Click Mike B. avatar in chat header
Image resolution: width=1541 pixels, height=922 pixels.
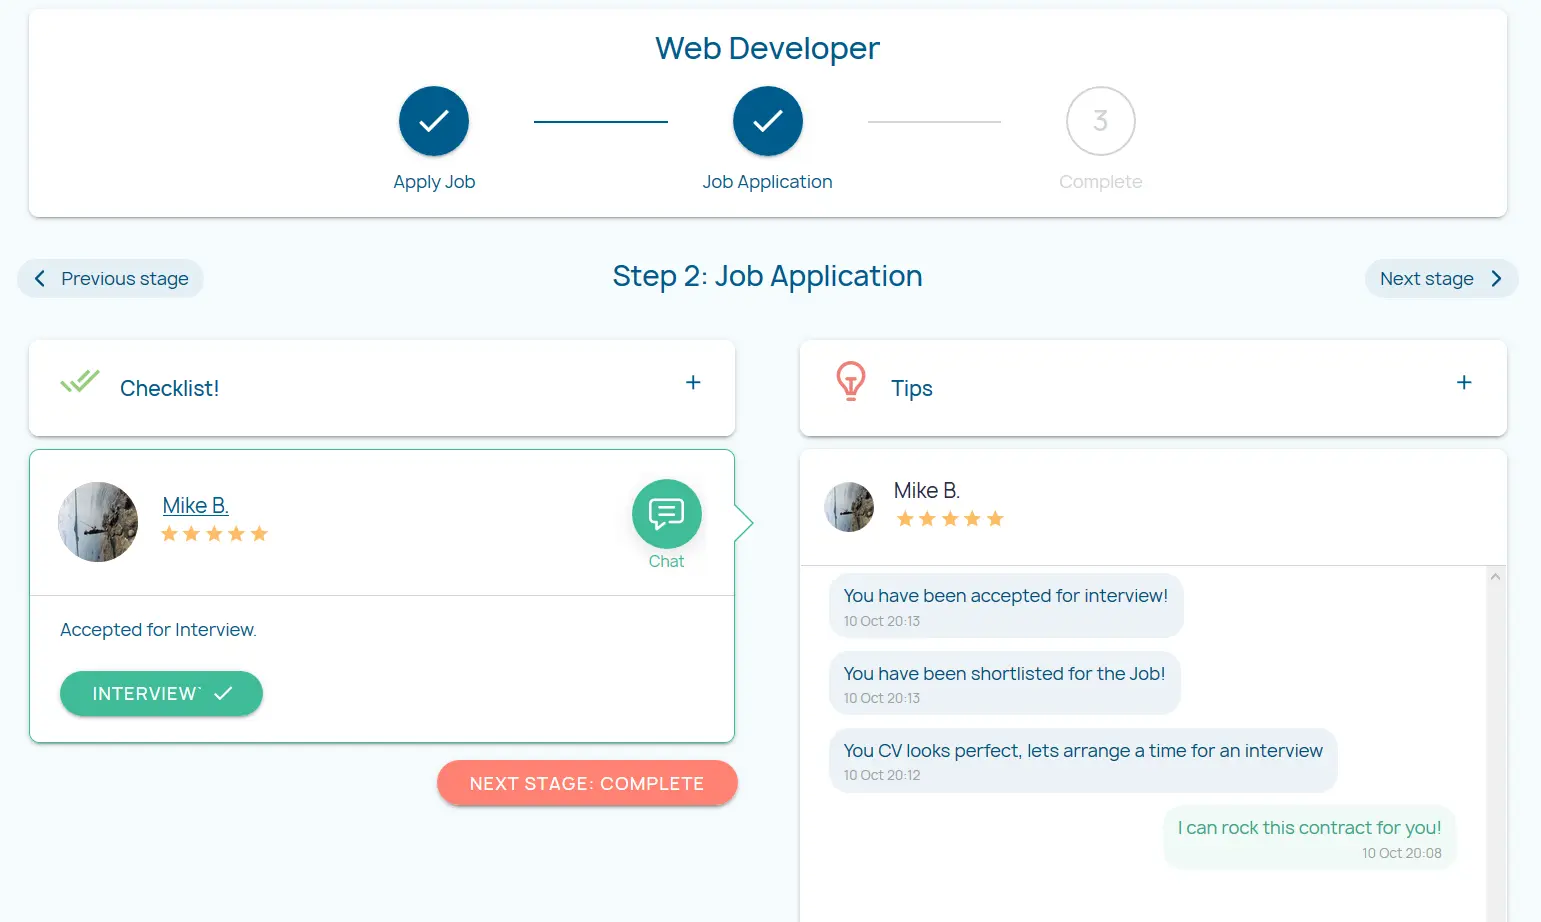coord(849,507)
